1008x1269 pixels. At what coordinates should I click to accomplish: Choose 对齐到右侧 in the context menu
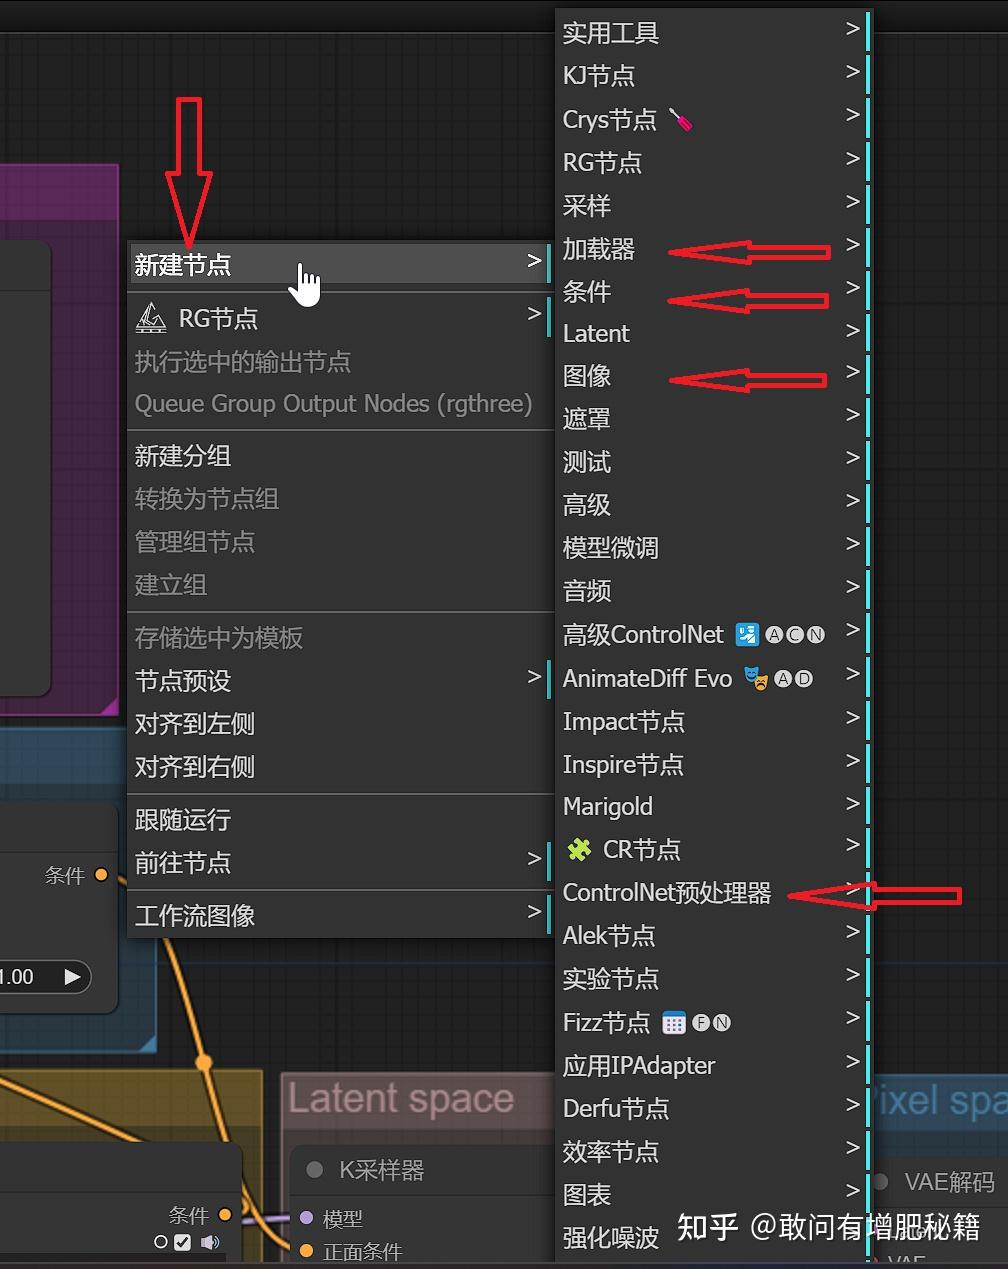(340, 767)
